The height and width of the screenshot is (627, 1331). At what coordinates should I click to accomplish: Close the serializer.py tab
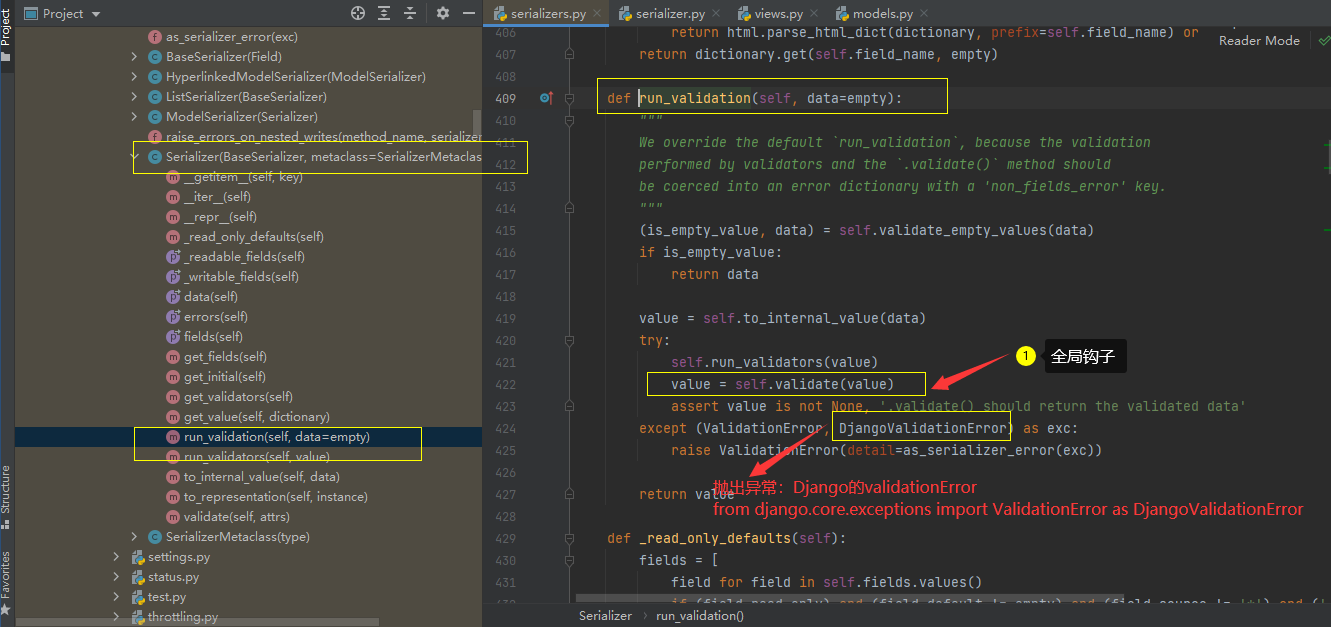(x=716, y=14)
